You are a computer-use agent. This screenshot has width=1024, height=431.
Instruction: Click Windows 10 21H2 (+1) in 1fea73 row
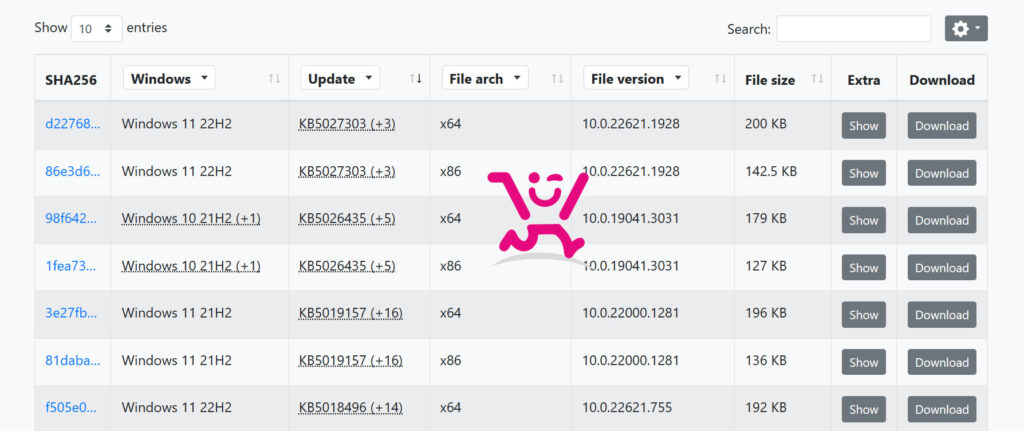click(191, 266)
